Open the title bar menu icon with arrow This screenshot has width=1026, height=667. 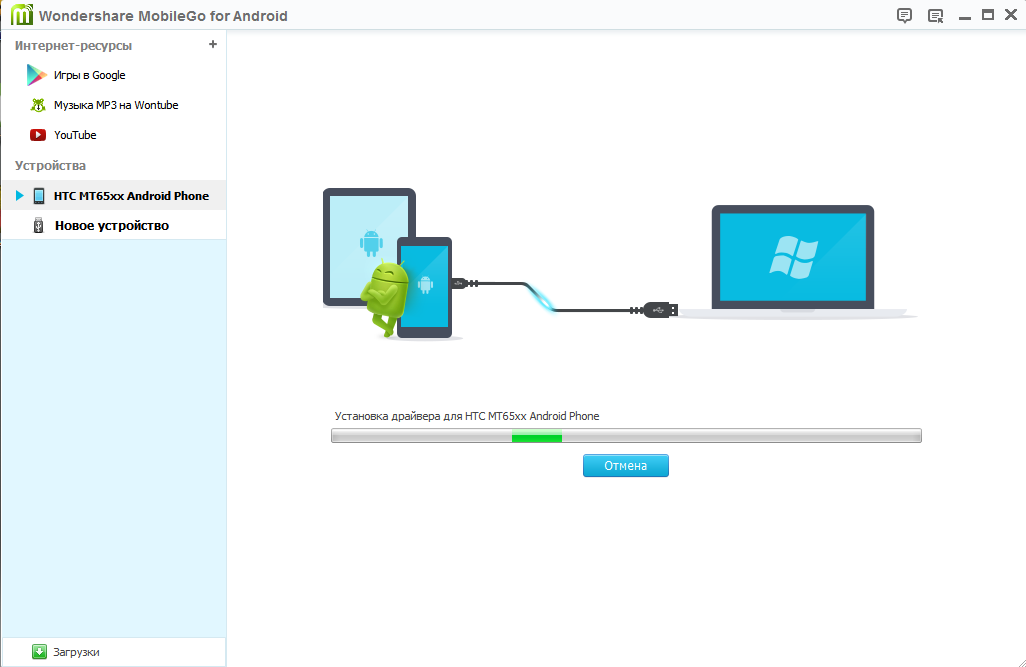click(935, 15)
